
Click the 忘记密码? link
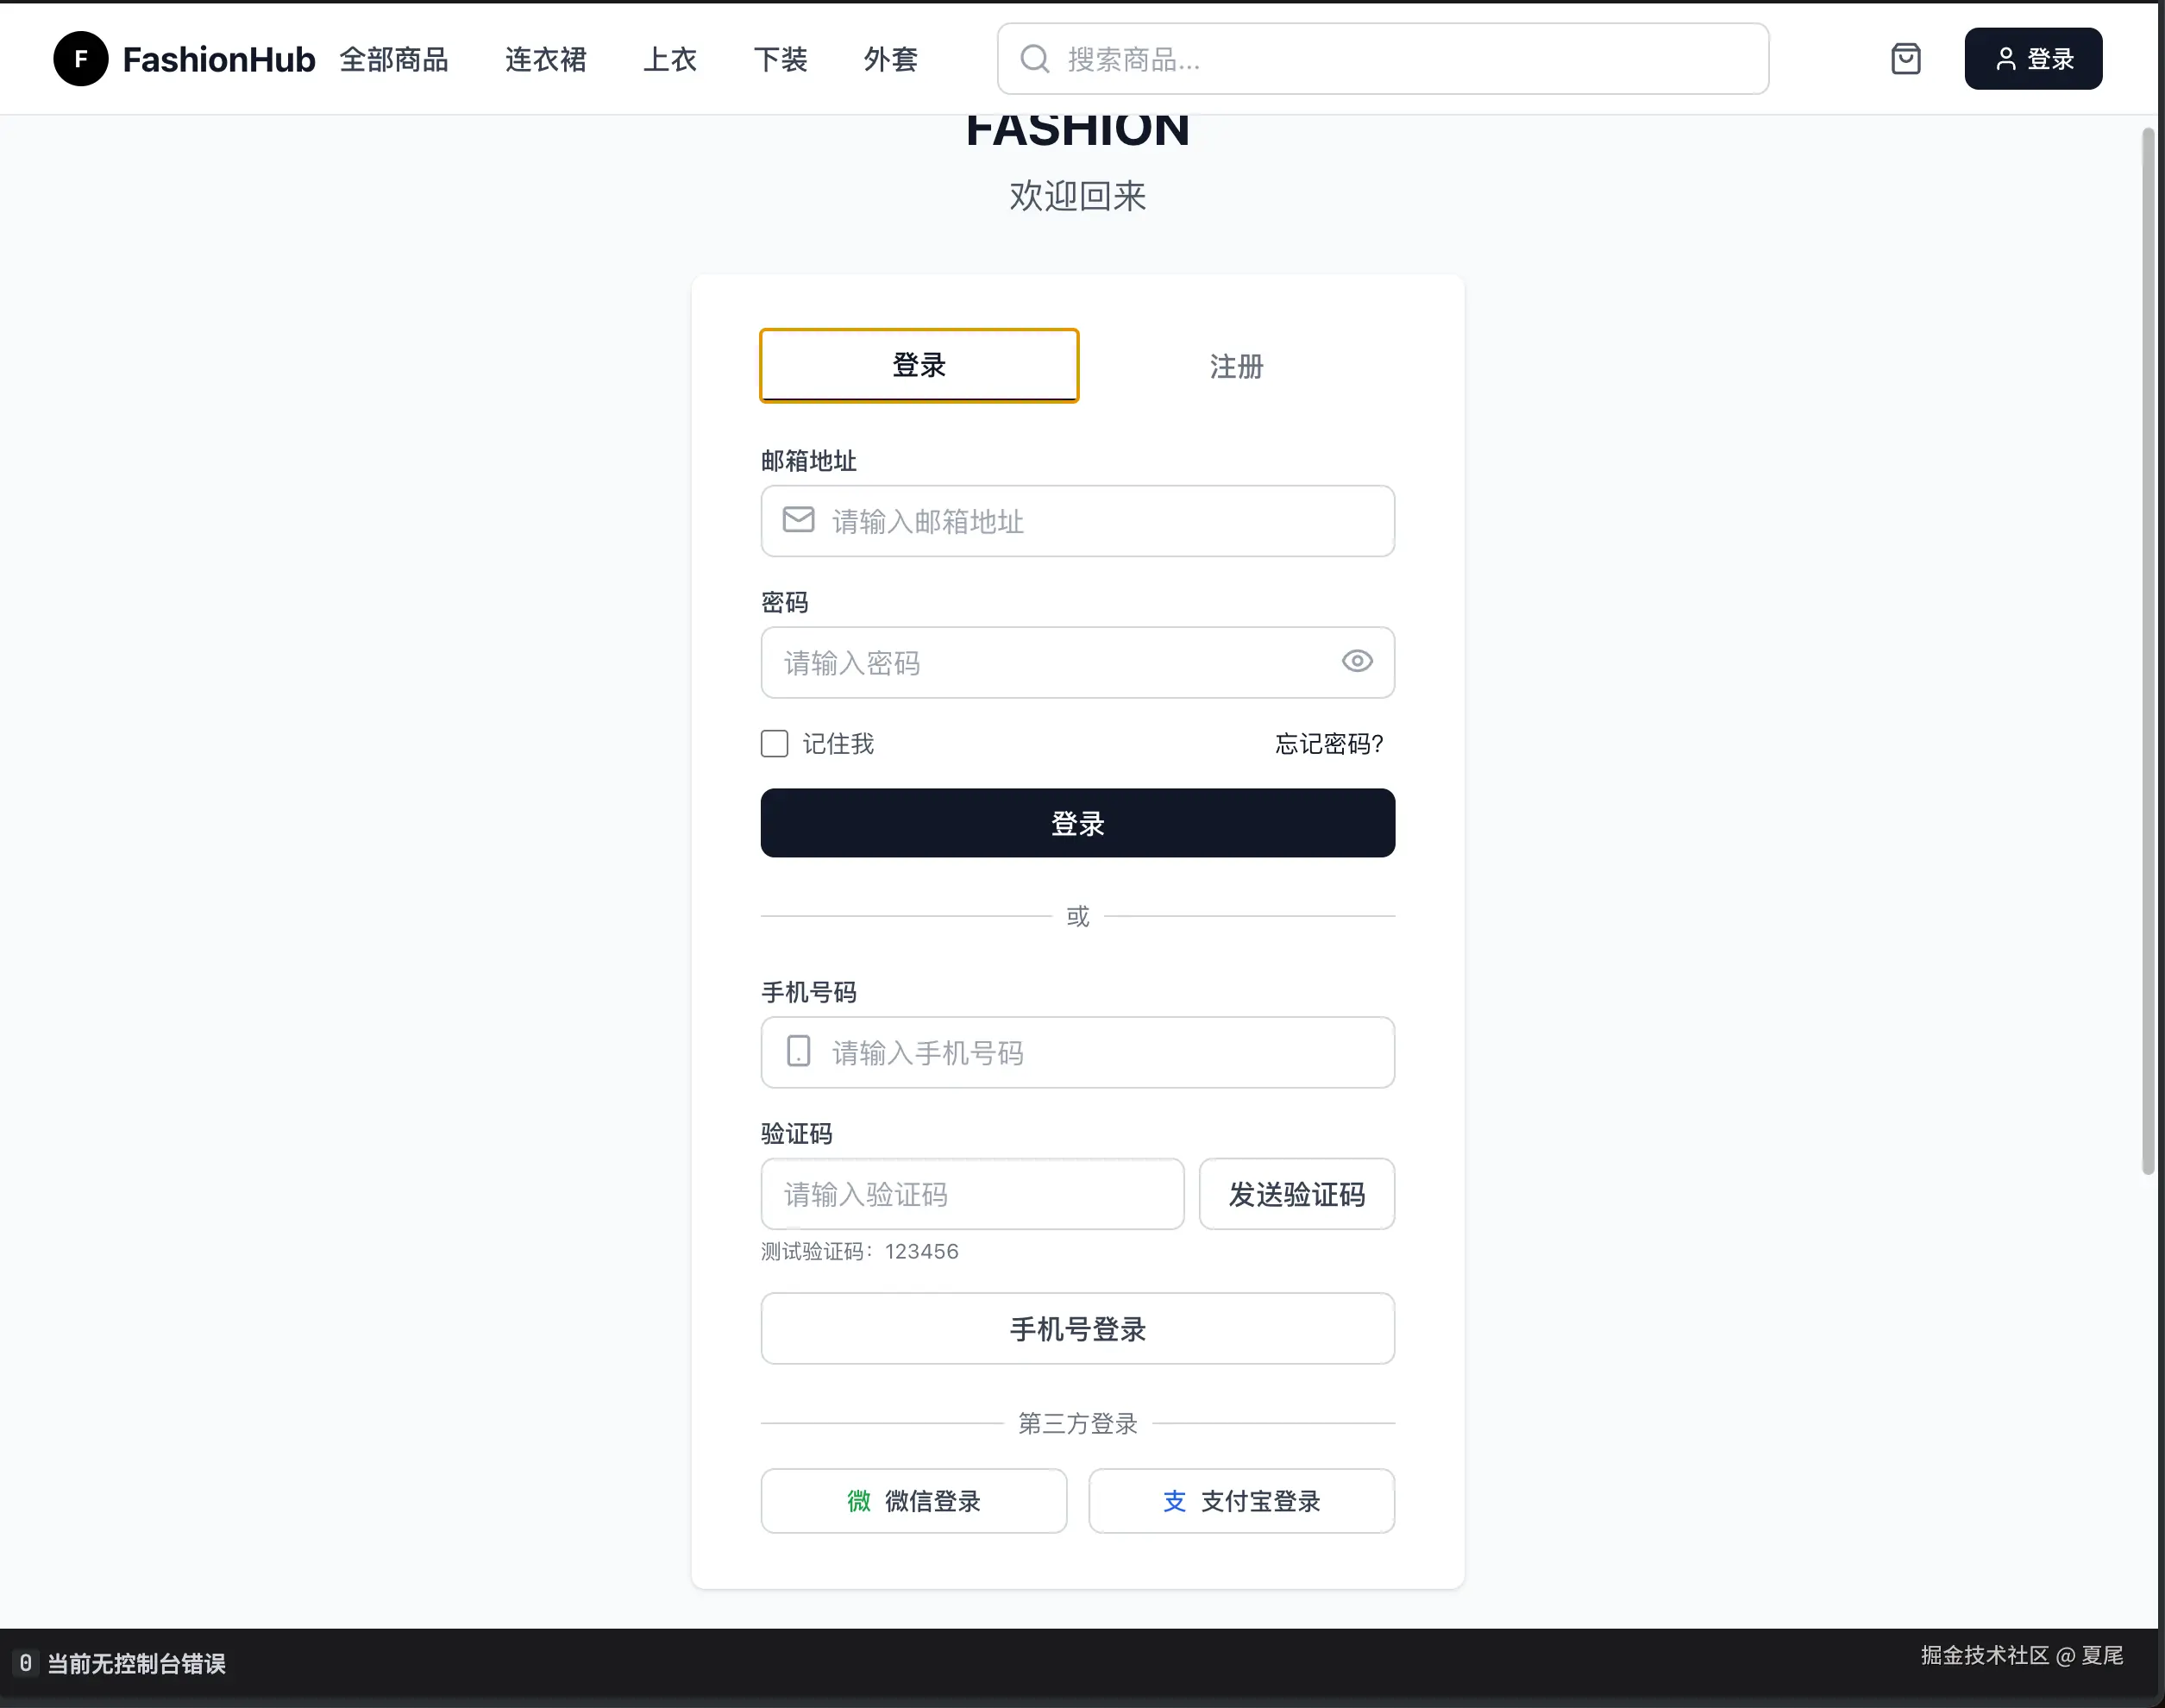(x=1328, y=743)
